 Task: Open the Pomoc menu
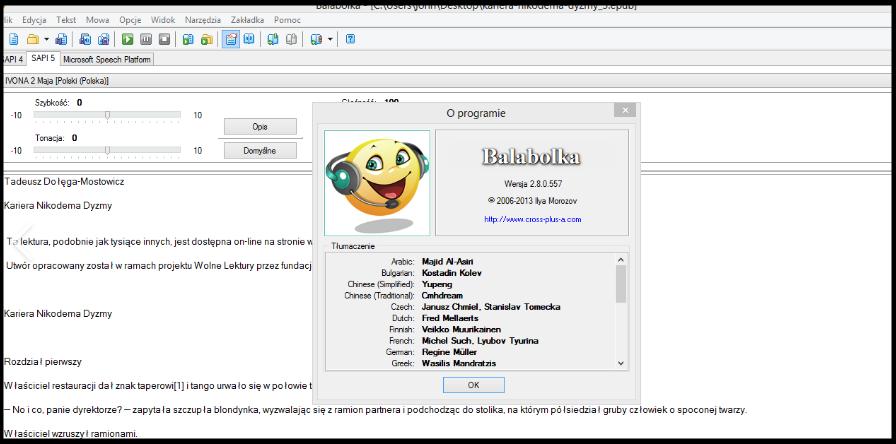287,20
